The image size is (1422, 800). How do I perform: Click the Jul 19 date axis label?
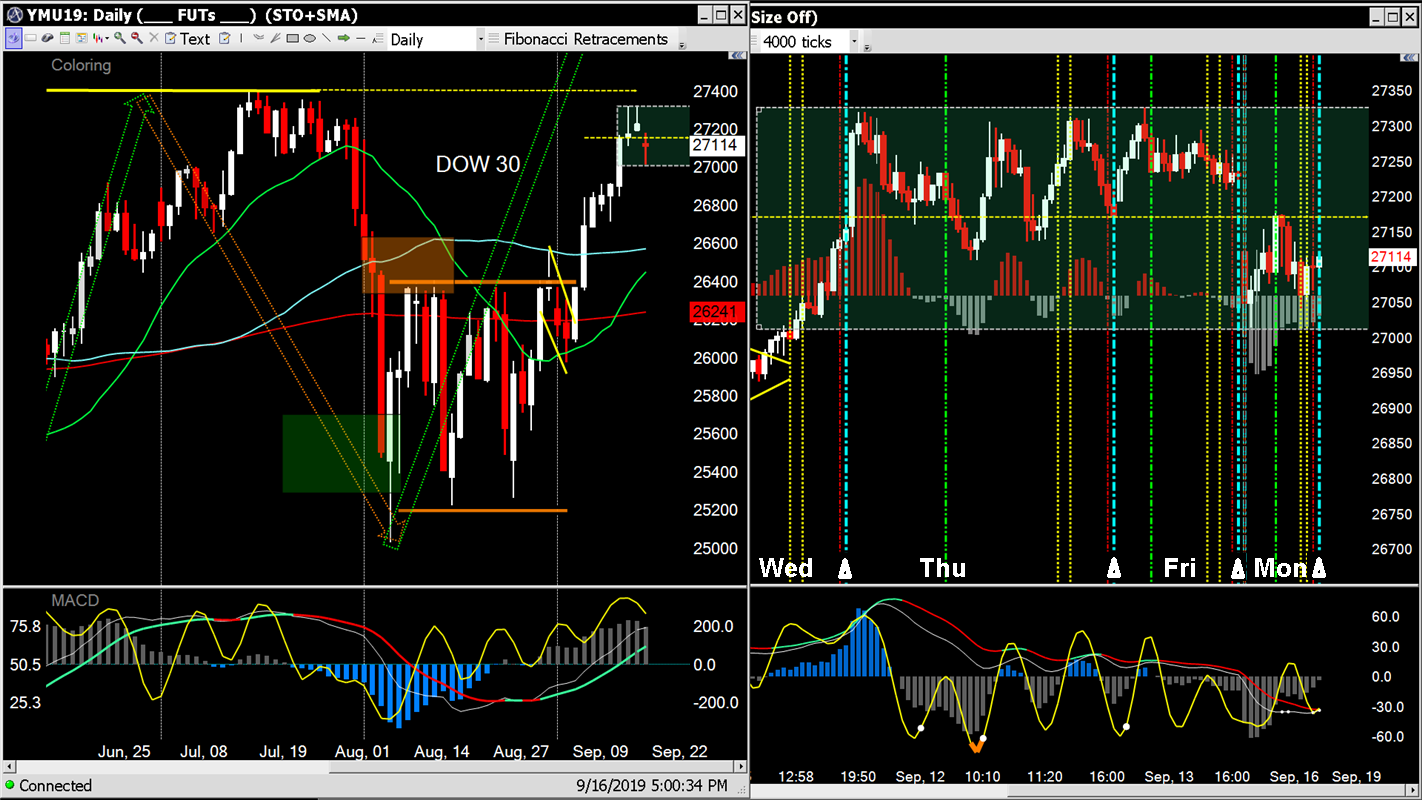pyautogui.click(x=283, y=750)
